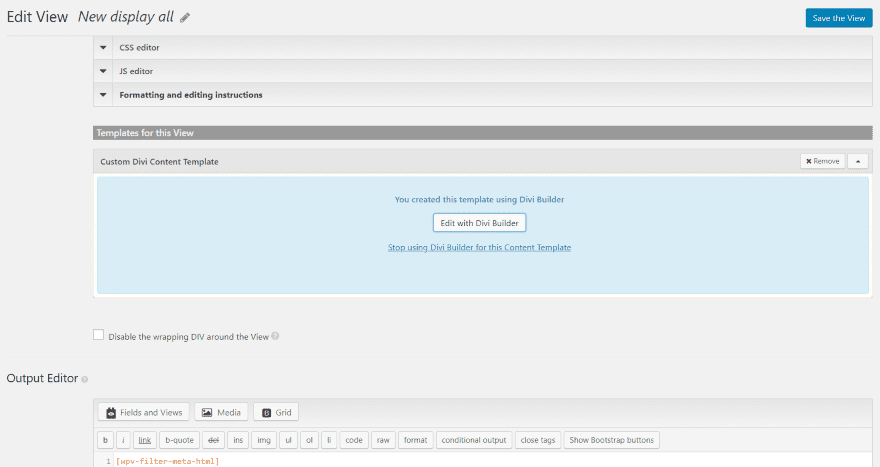This screenshot has height=467, width=880.
Task: Click the pencil icon to rename view
Action: click(185, 18)
